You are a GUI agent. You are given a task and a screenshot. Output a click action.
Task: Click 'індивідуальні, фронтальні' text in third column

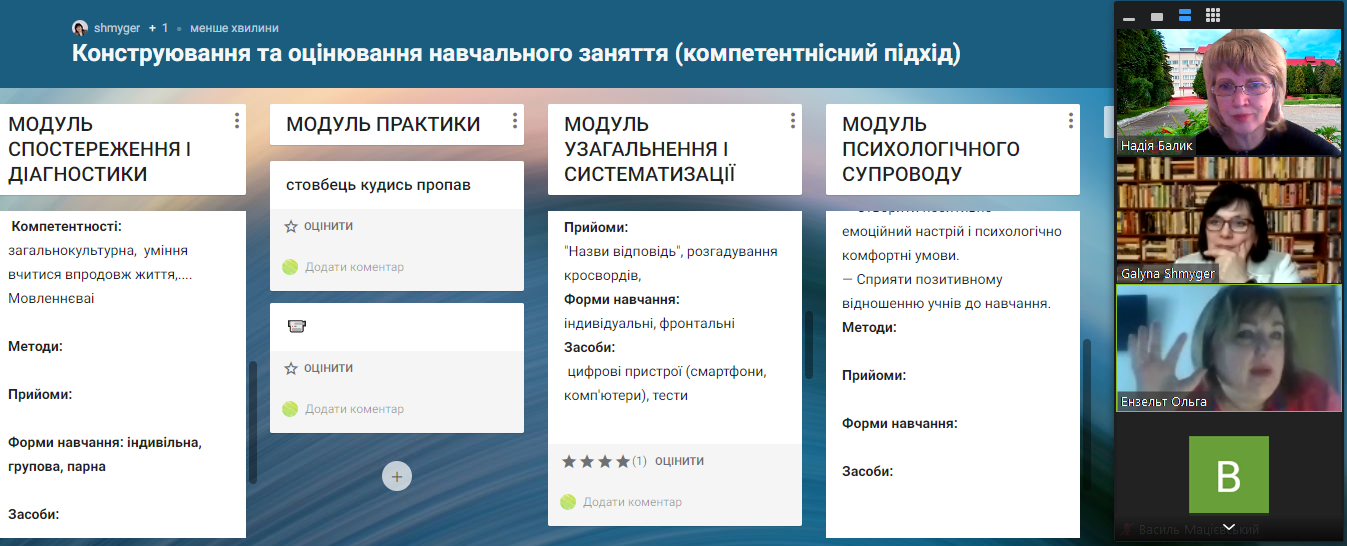click(x=649, y=323)
